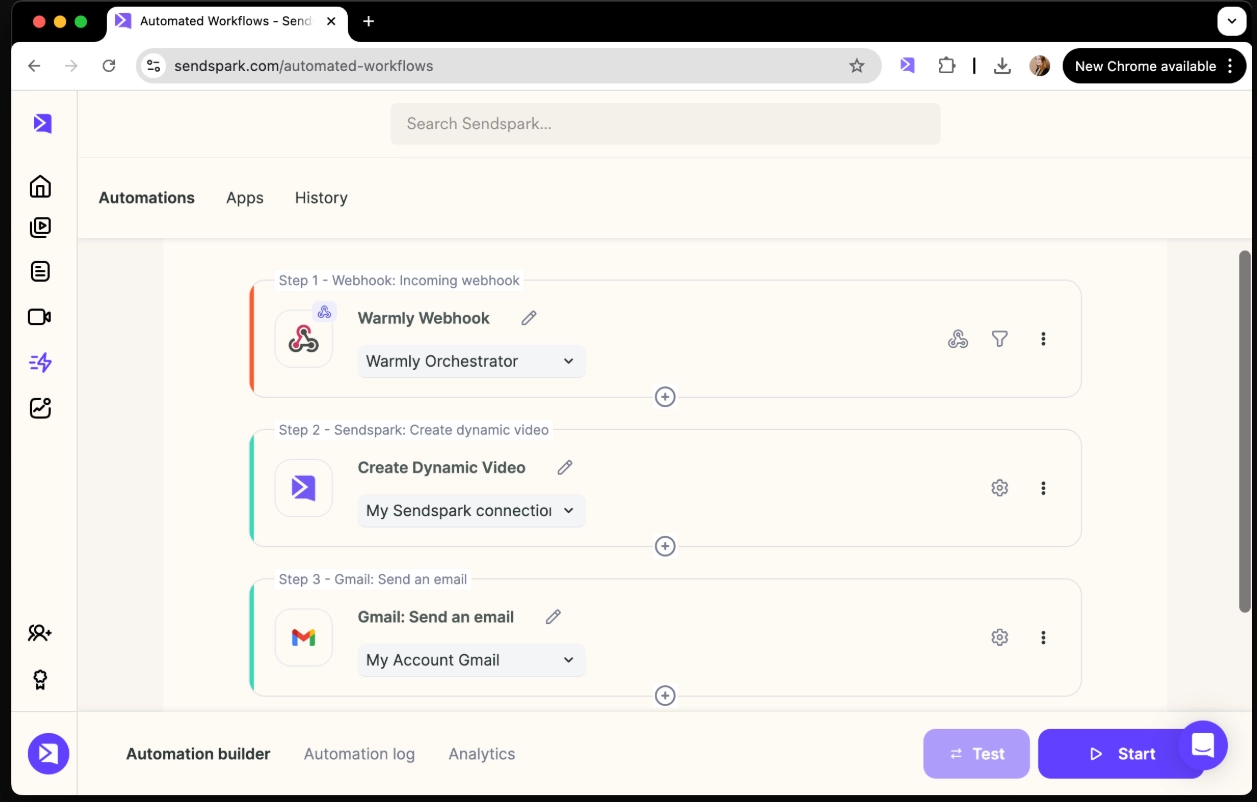The height and width of the screenshot is (802, 1257).
Task: Select the Automation builder tab
Action: (198, 754)
